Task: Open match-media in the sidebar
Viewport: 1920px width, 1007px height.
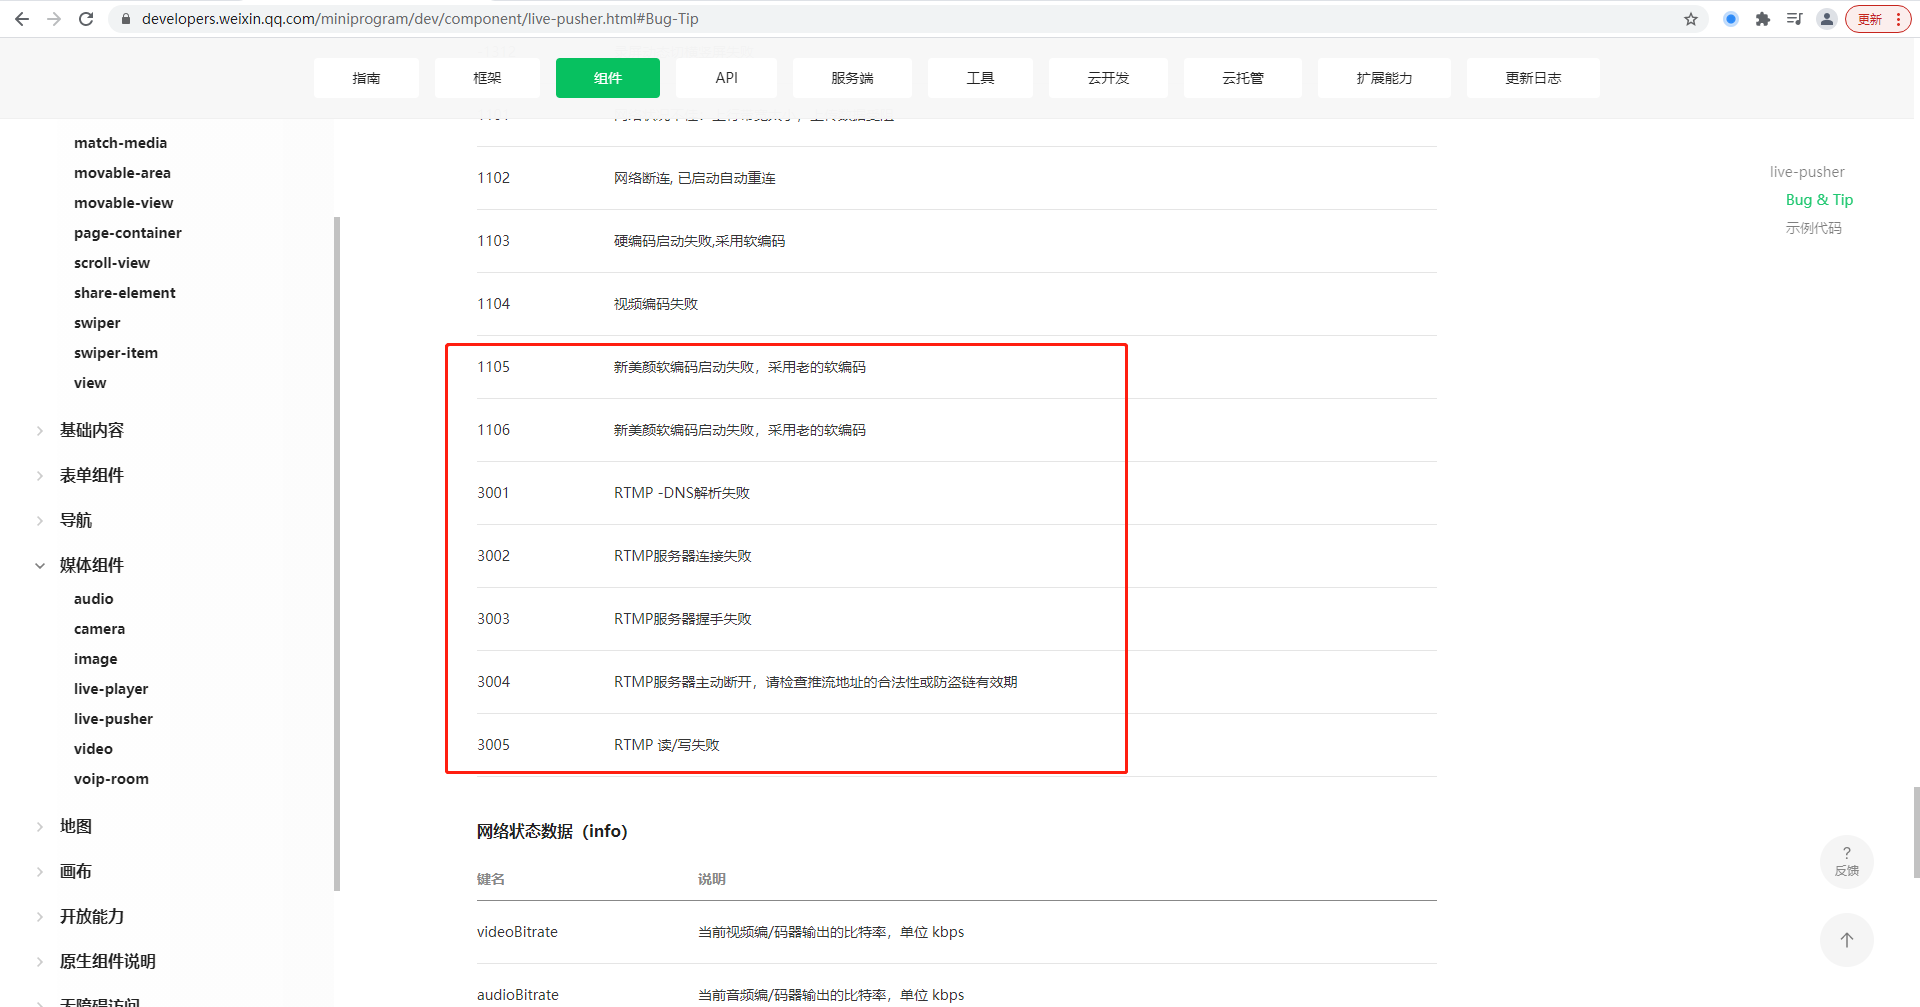Action: click(120, 143)
